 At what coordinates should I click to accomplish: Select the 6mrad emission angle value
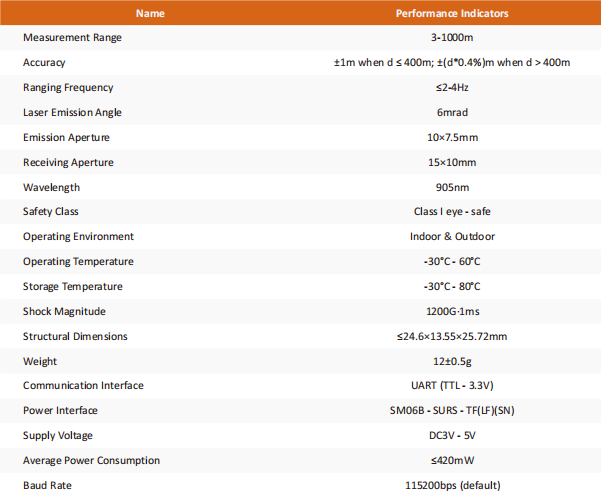coord(452,112)
